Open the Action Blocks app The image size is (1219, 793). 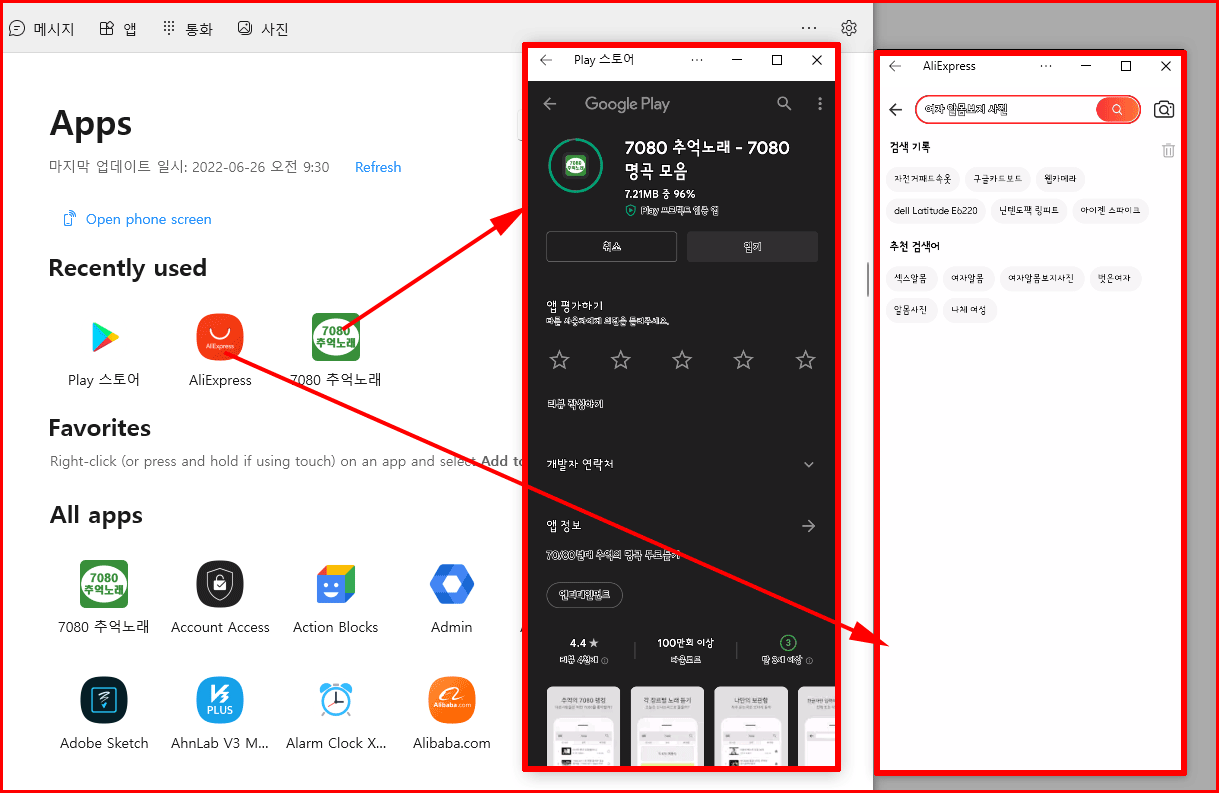click(336, 584)
